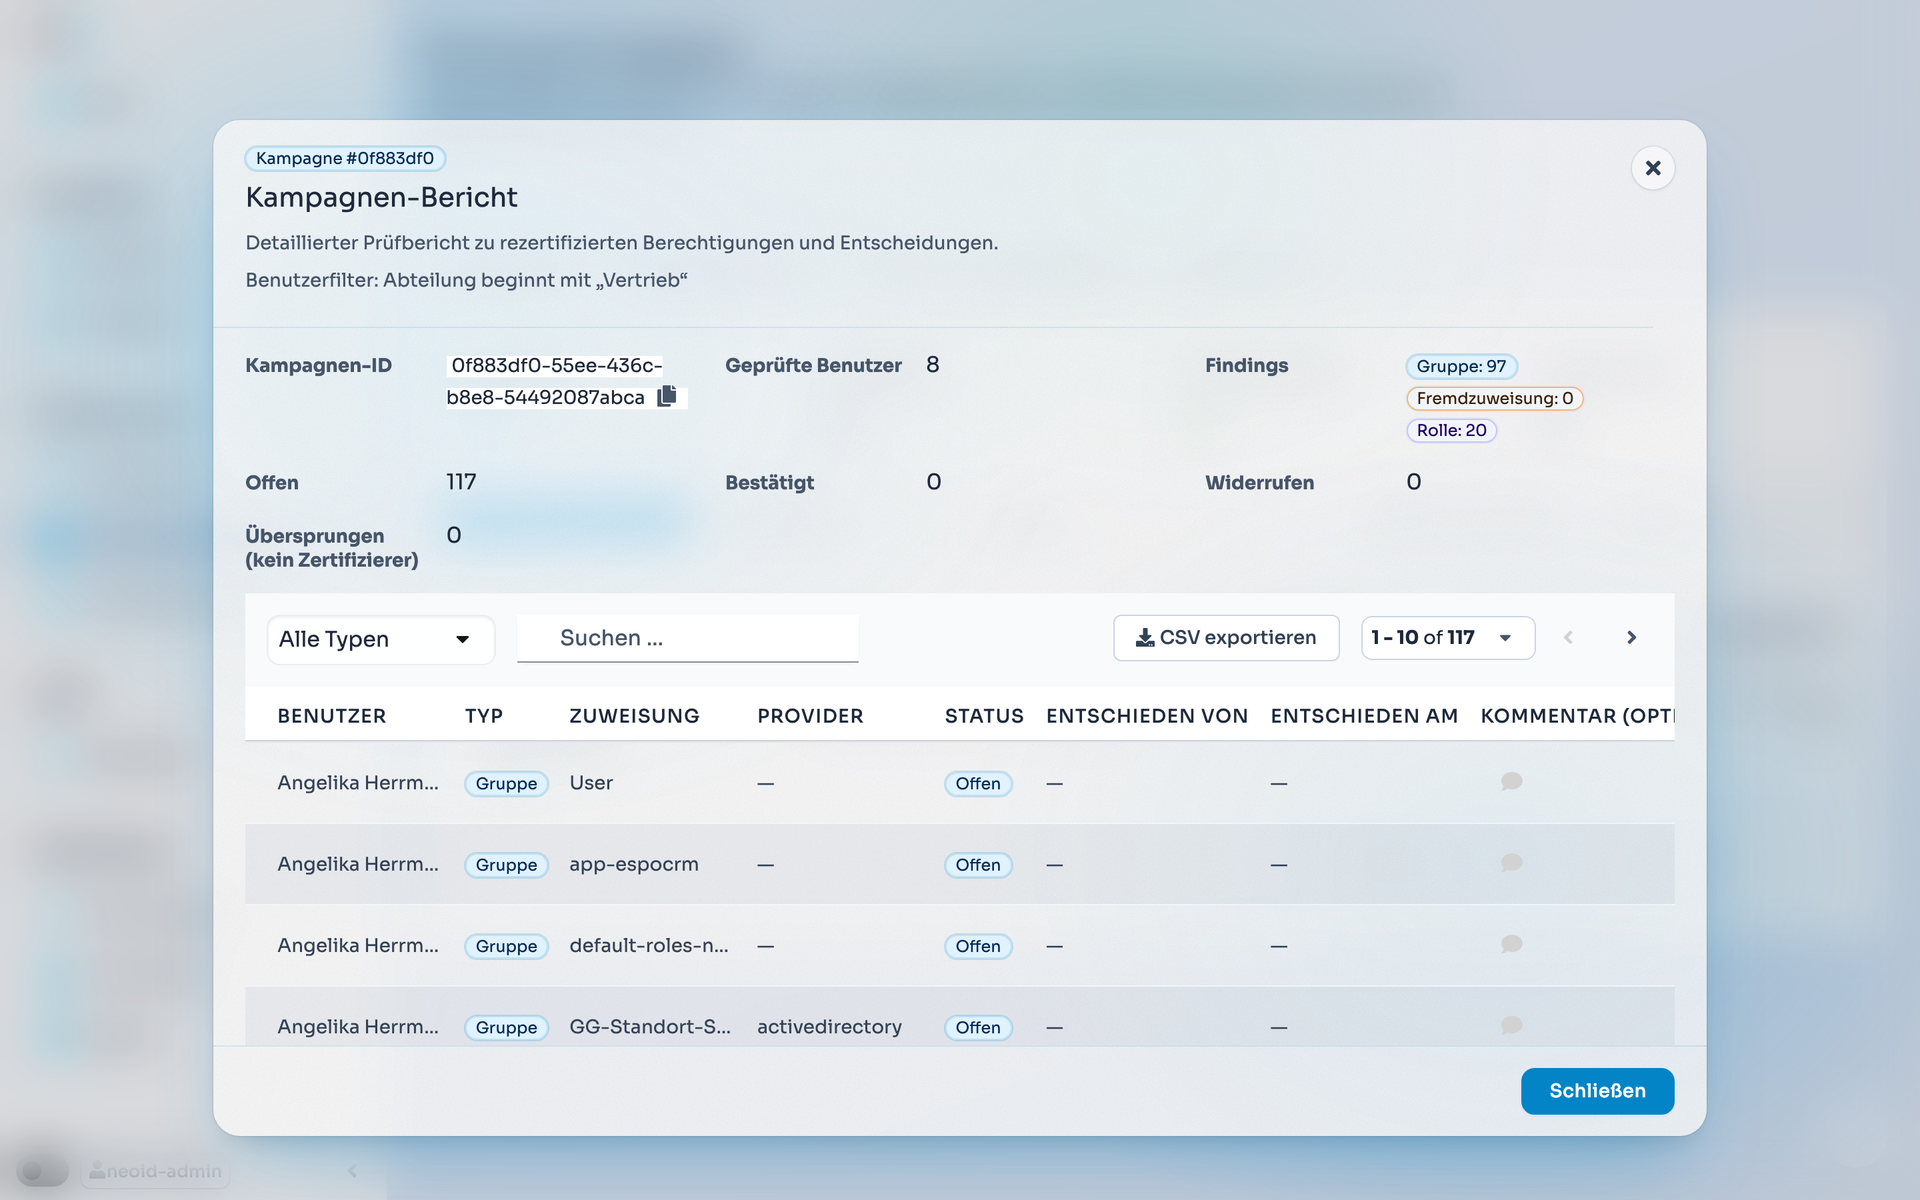
Task: Open comment for the default-roles row
Action: tap(1512, 944)
